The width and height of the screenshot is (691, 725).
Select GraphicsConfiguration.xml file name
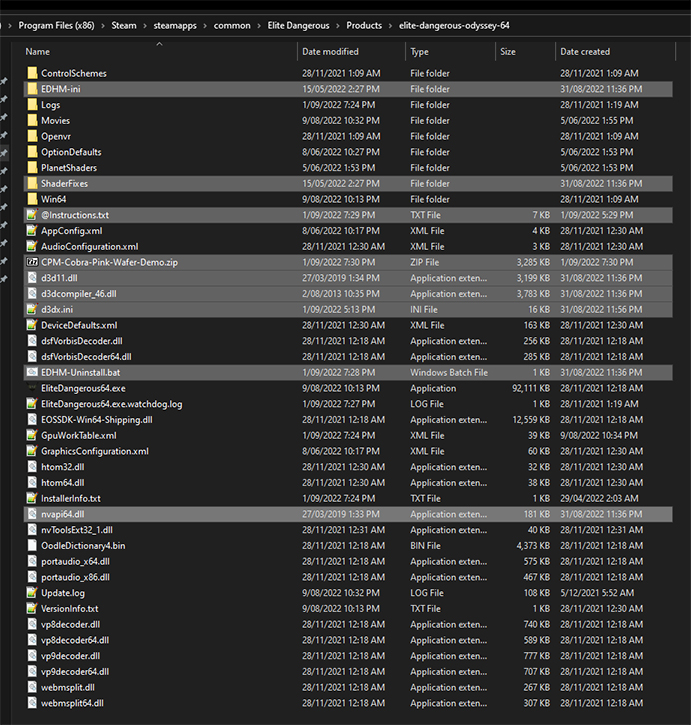(x=95, y=451)
